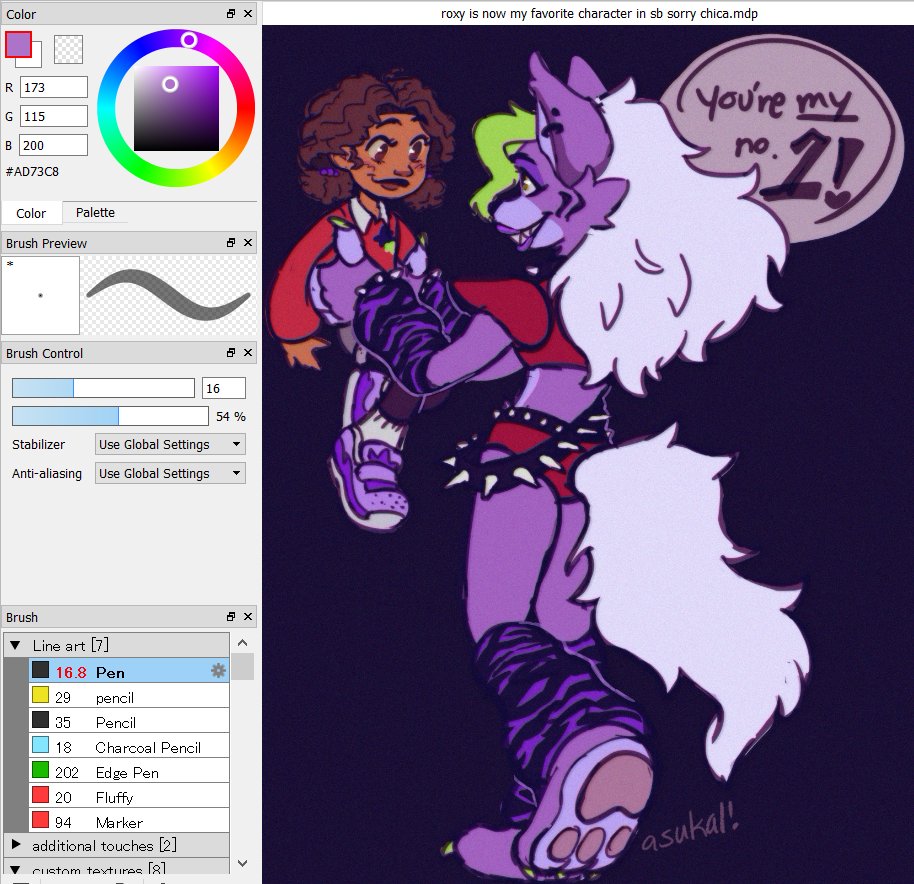Close the Brush Control panel

coord(248,353)
